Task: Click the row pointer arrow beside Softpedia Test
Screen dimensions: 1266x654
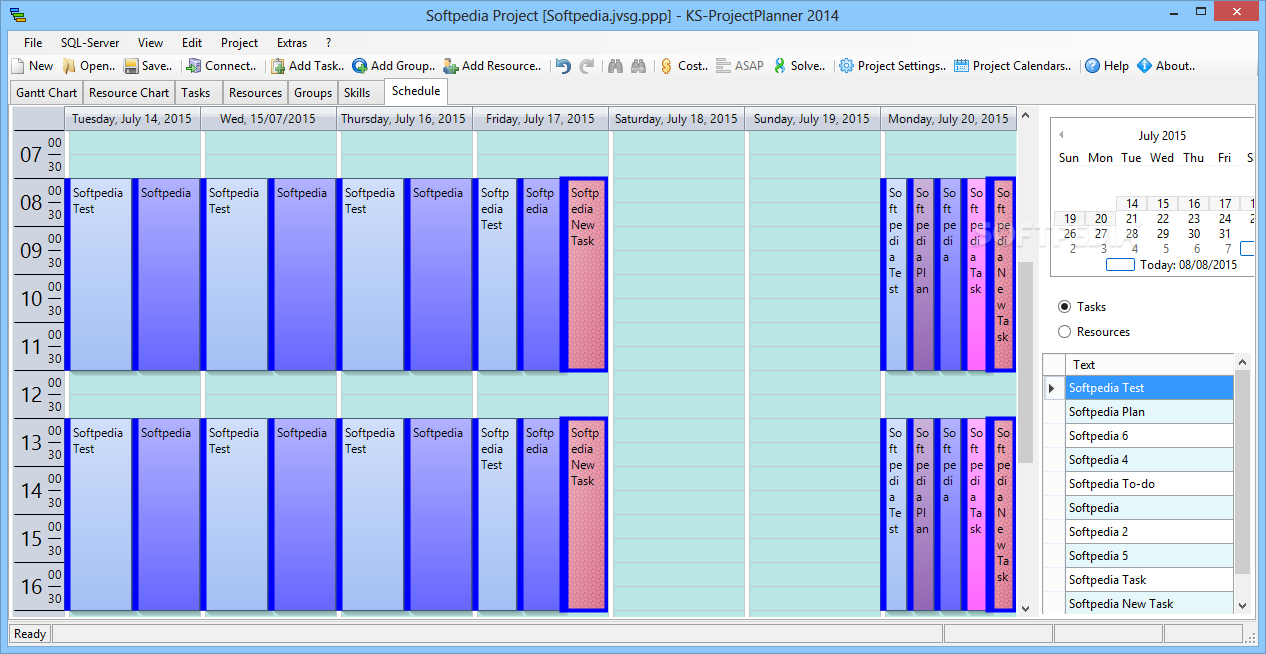Action: click(x=1052, y=388)
